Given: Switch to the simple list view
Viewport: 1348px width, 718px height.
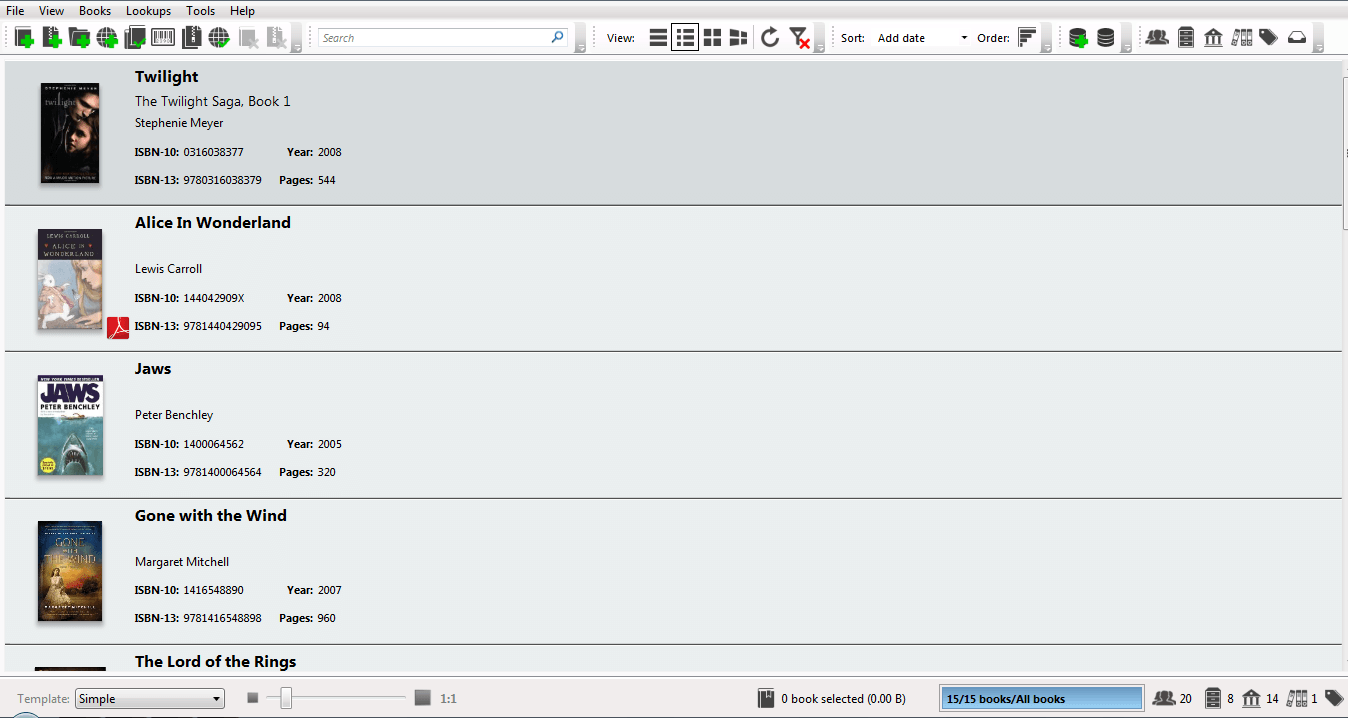Looking at the screenshot, I should 658,38.
